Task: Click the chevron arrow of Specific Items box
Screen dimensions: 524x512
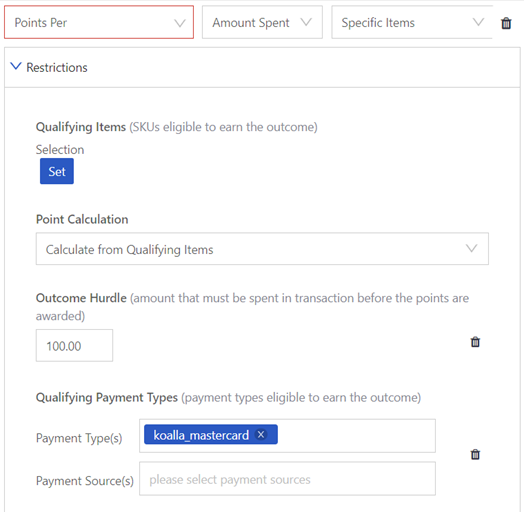Action: tap(478, 22)
